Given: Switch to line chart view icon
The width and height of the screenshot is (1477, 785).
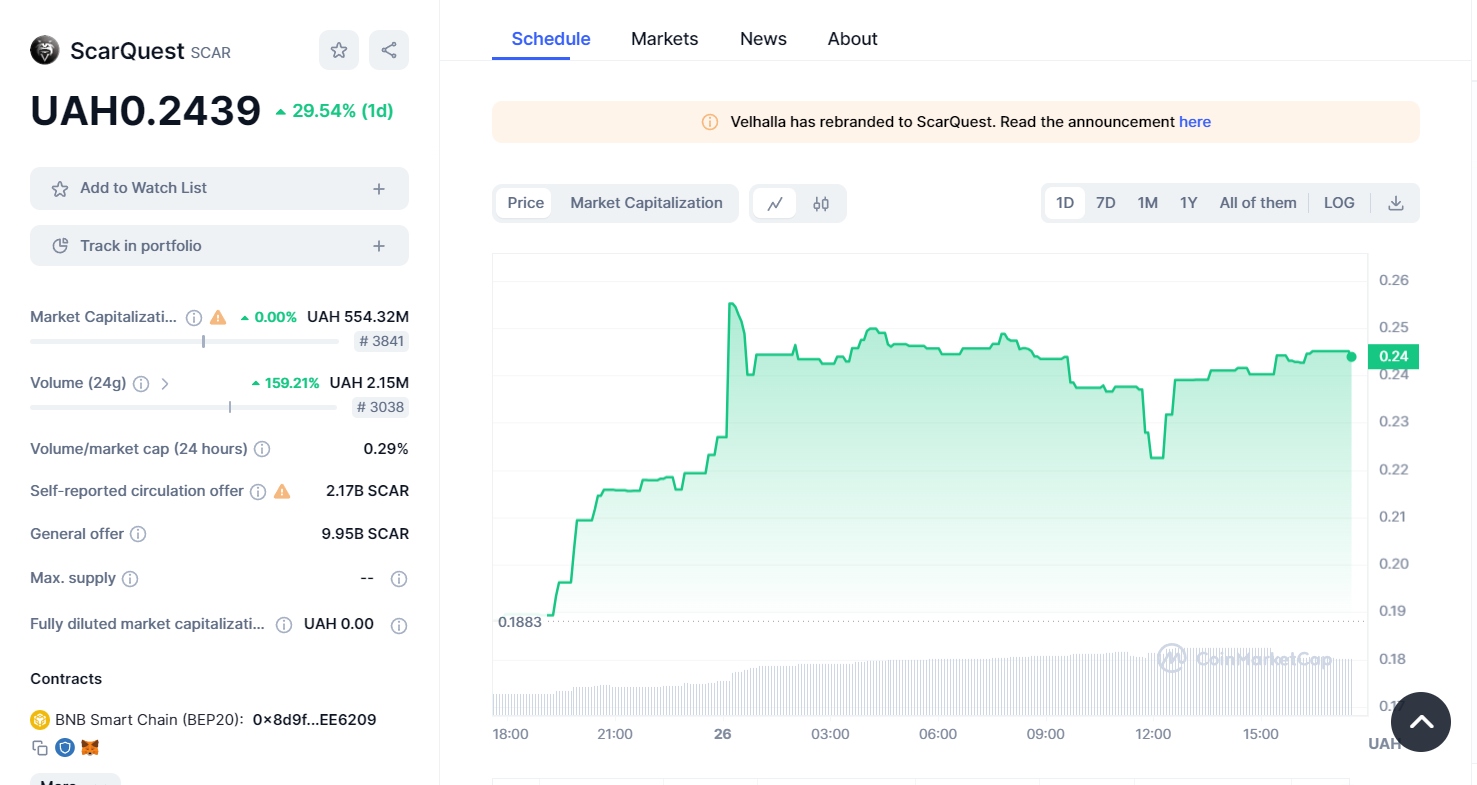Looking at the screenshot, I should (775, 203).
